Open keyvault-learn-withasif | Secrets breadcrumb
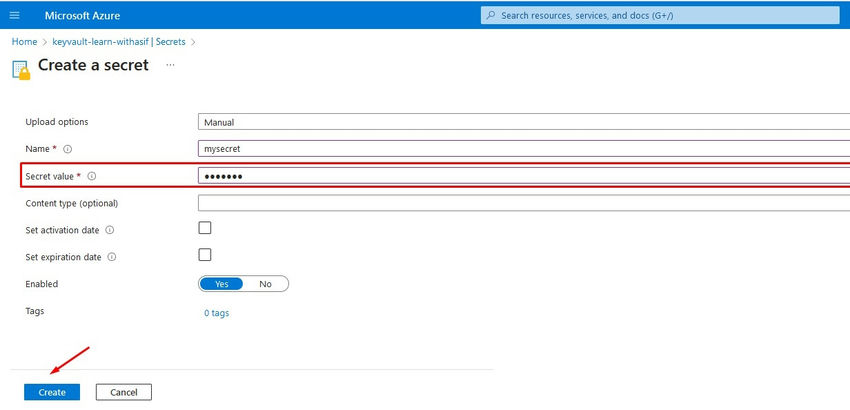Image resolution: width=850 pixels, height=410 pixels. pos(119,42)
